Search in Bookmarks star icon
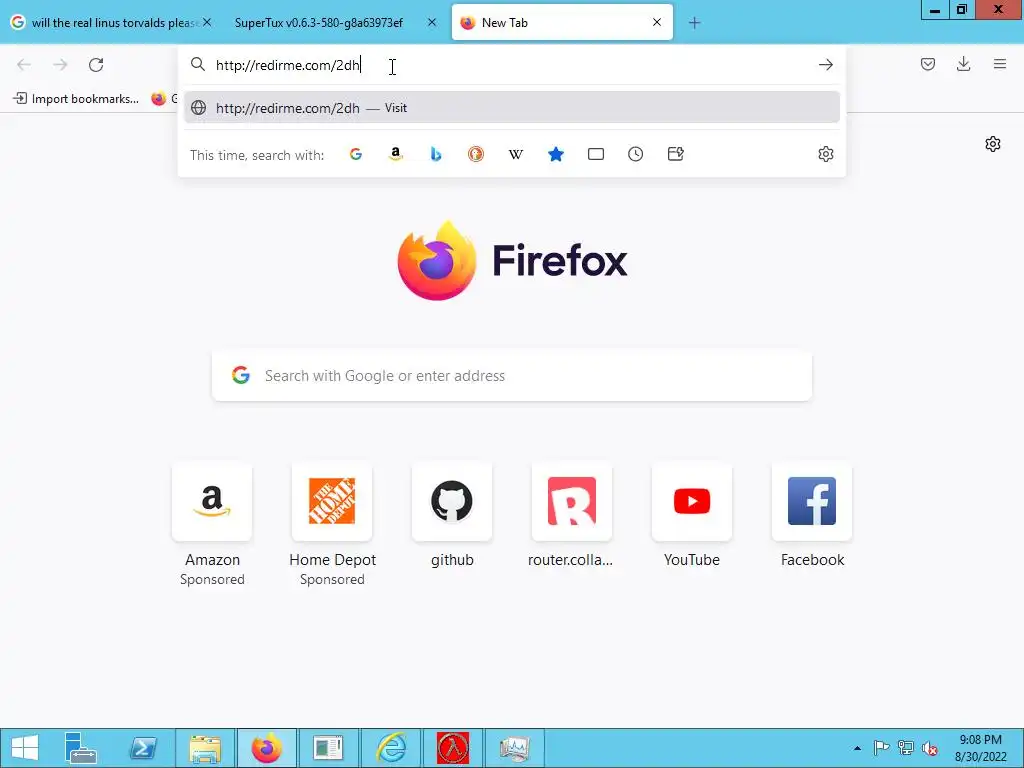The width and height of the screenshot is (1024, 768). (x=556, y=154)
